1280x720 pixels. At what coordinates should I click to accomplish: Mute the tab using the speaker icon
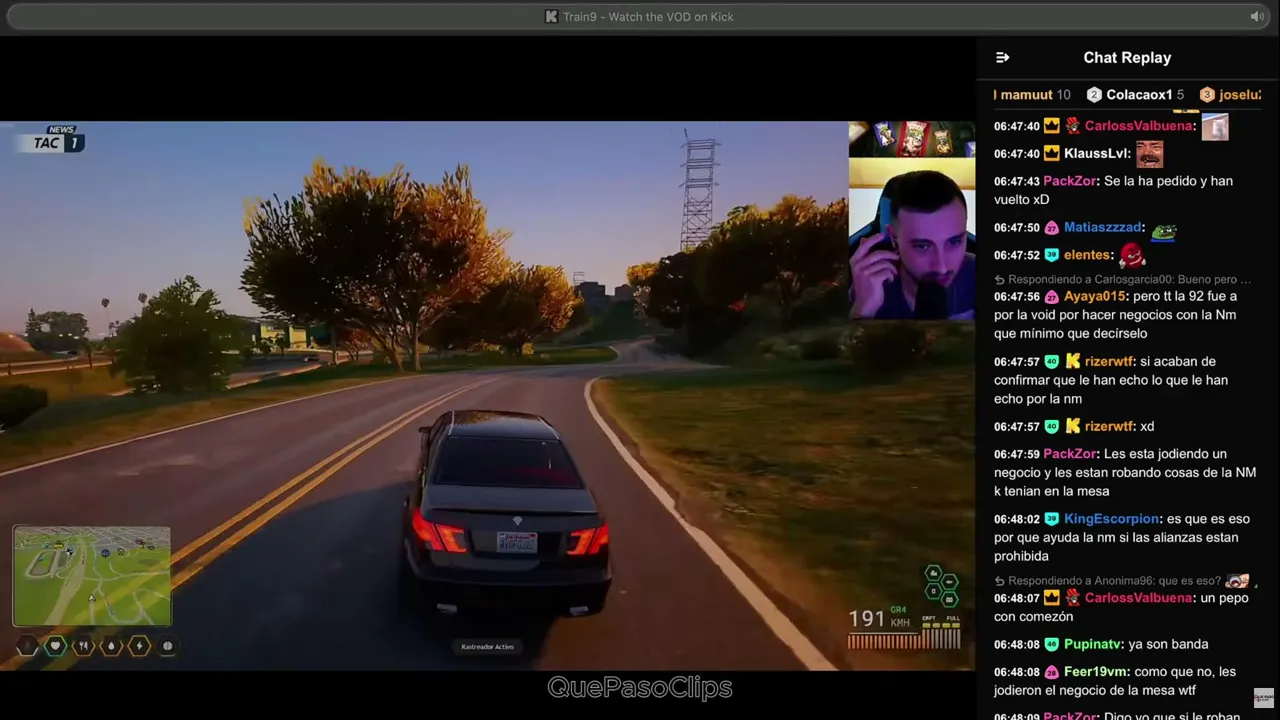pyautogui.click(x=1257, y=16)
